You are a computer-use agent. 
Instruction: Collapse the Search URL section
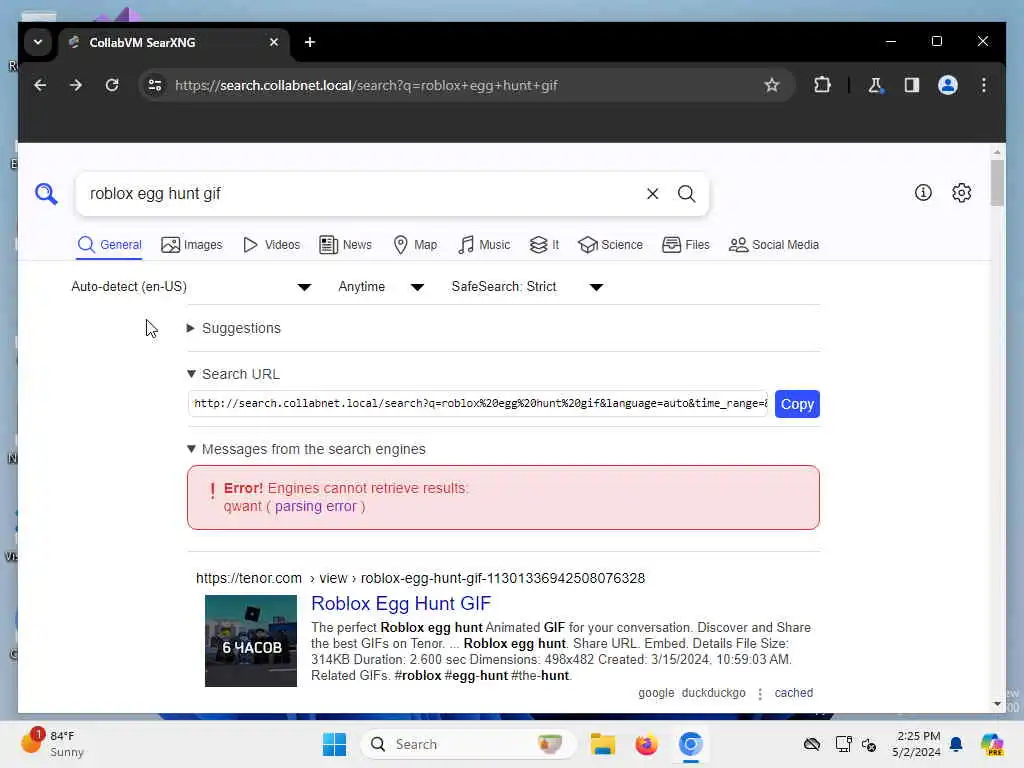233,374
